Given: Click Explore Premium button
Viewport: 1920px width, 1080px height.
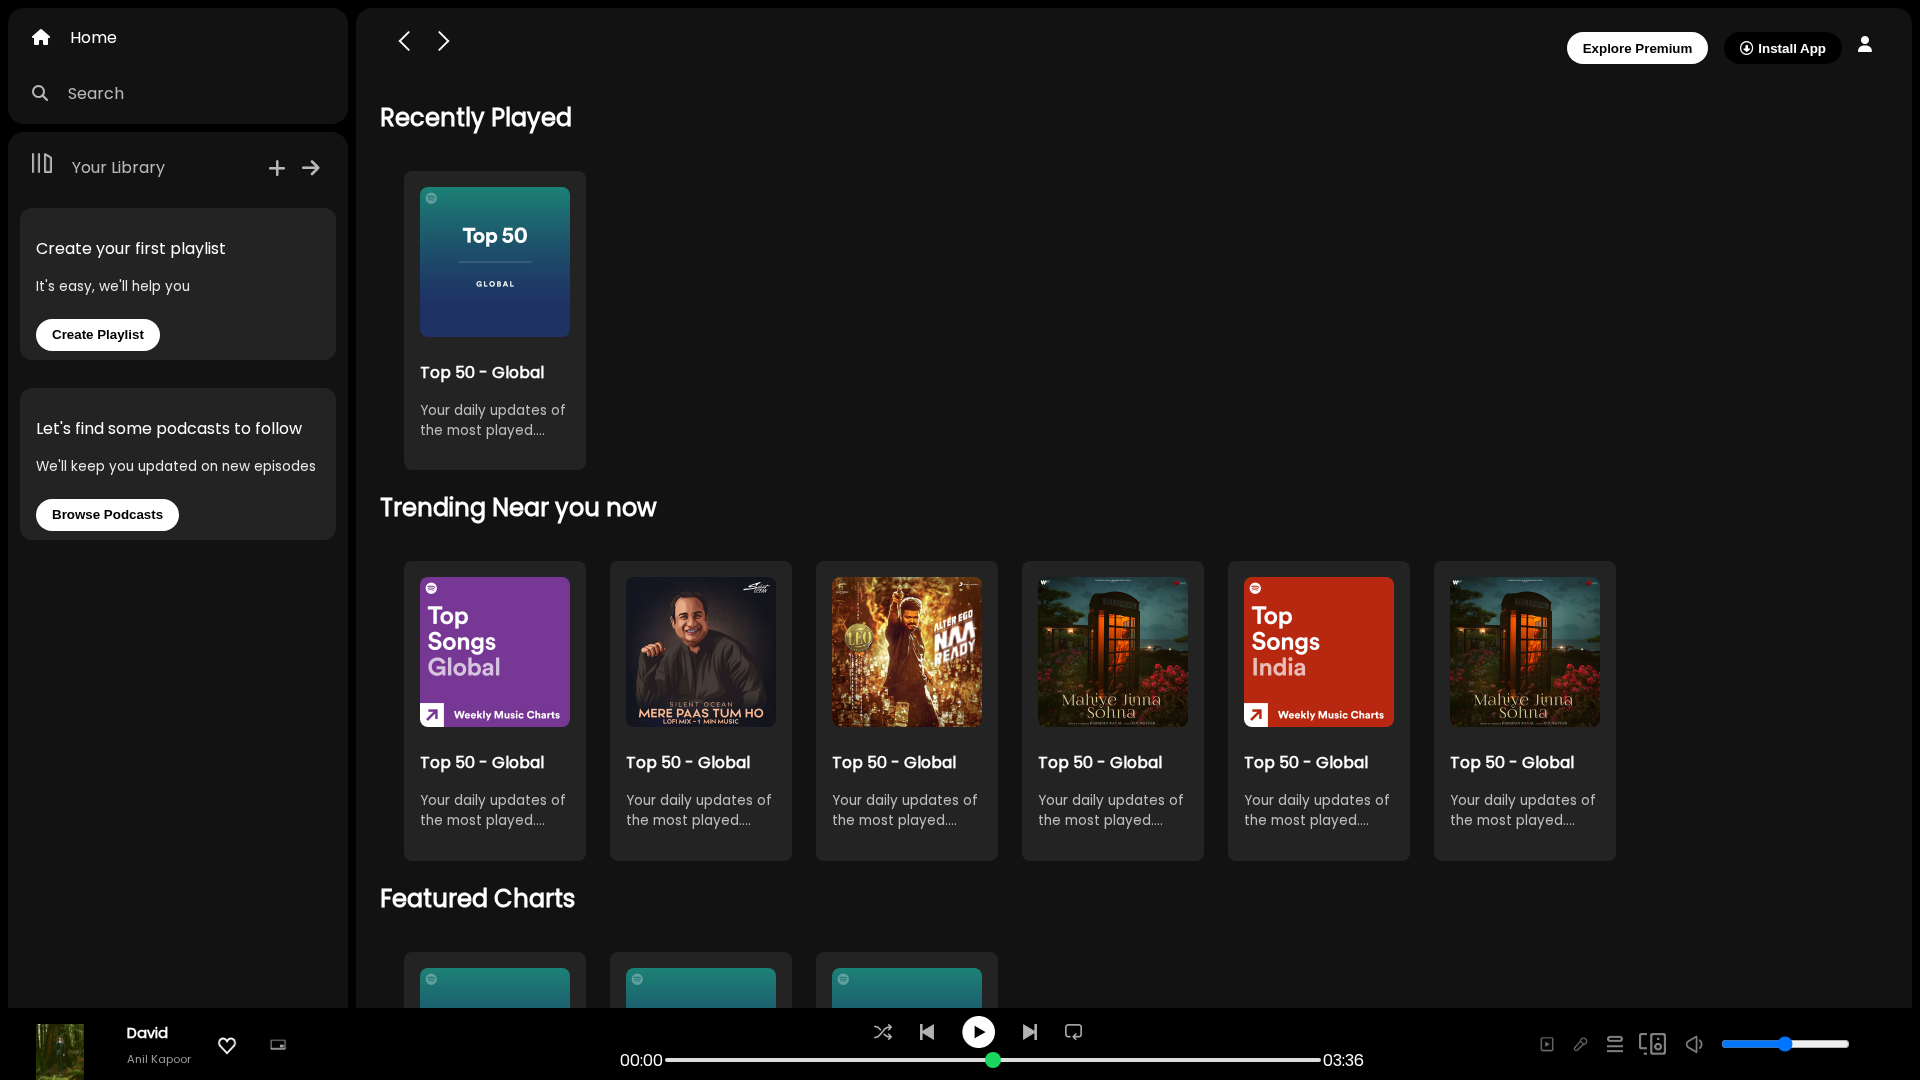Looking at the screenshot, I should pos(1637,48).
